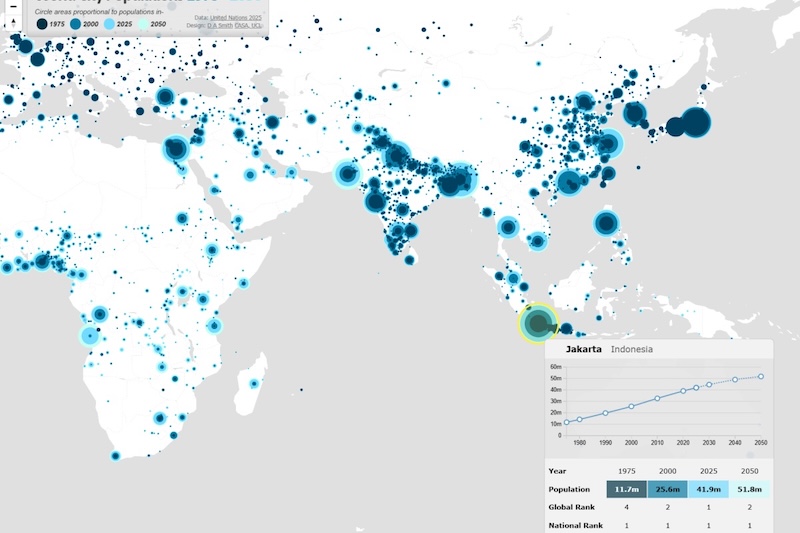Viewport: 800px width, 533px height.
Task: Click the Cape Town circle in South Africa
Action: coord(115,456)
